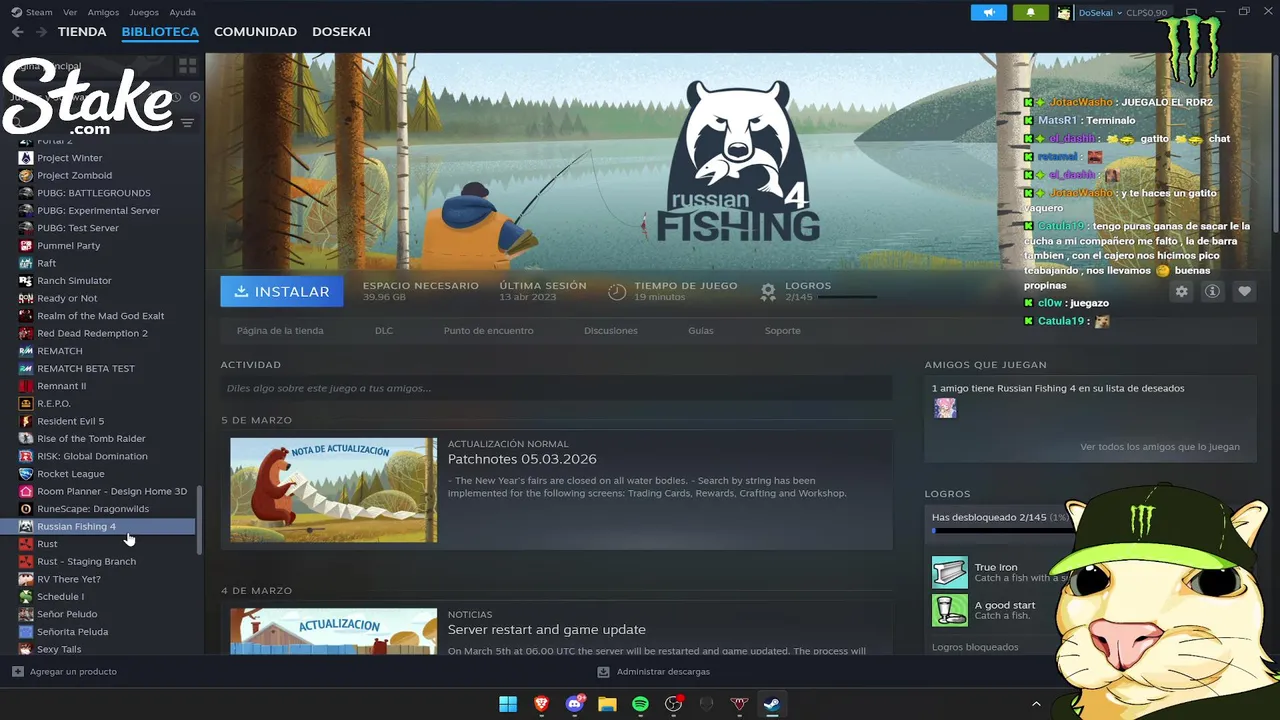Image resolution: width=1280 pixels, height=720 pixels.
Task: Open the A good start achievement icon
Action: pos(950,610)
